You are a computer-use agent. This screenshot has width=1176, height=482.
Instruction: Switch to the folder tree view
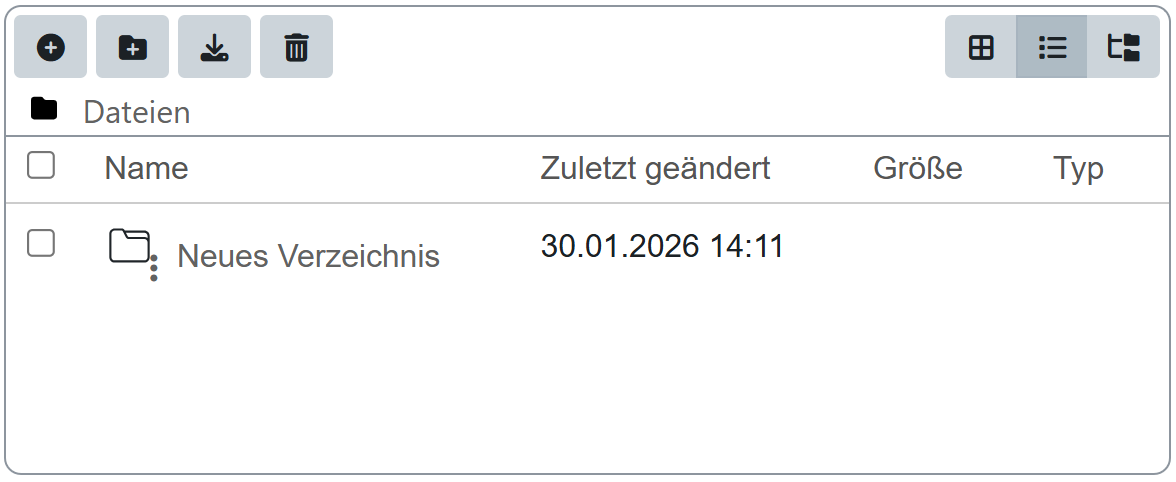click(1123, 47)
